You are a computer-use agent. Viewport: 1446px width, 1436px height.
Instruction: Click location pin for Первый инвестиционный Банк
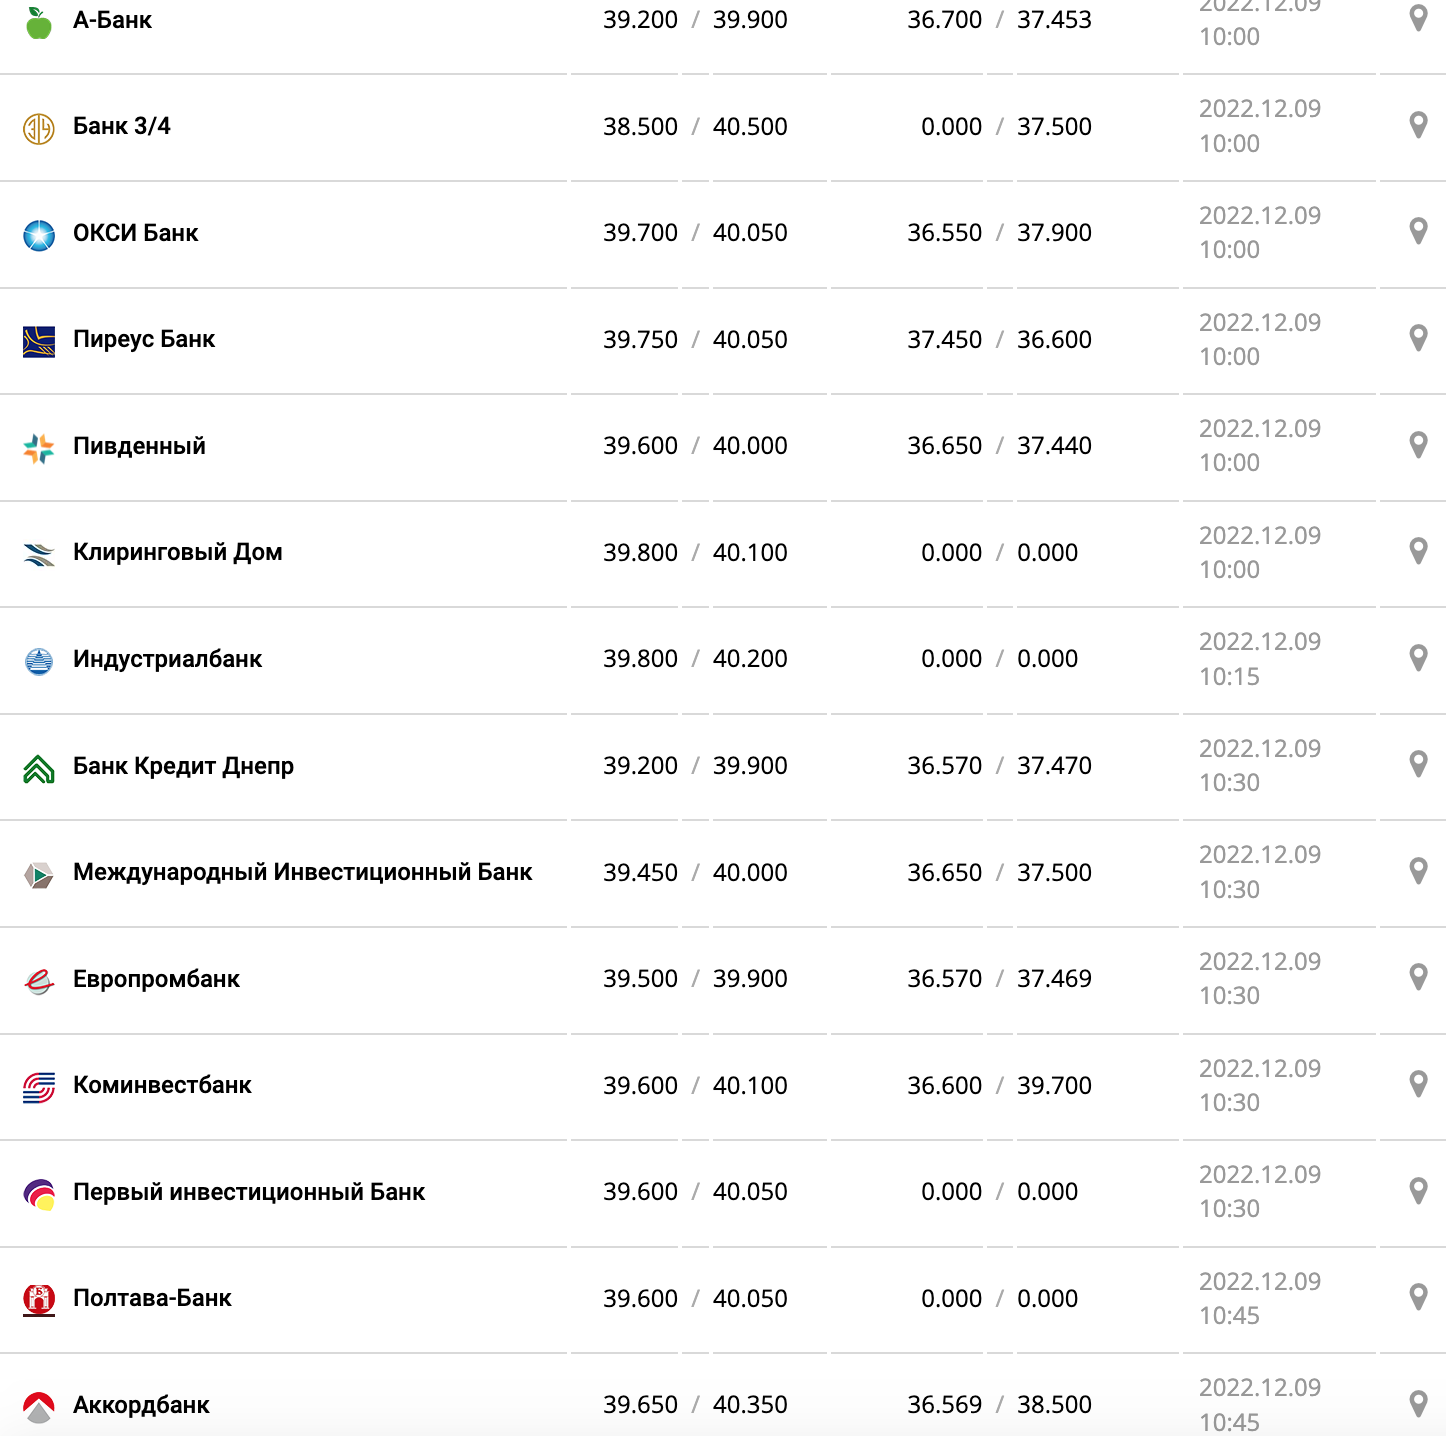tap(1417, 1190)
